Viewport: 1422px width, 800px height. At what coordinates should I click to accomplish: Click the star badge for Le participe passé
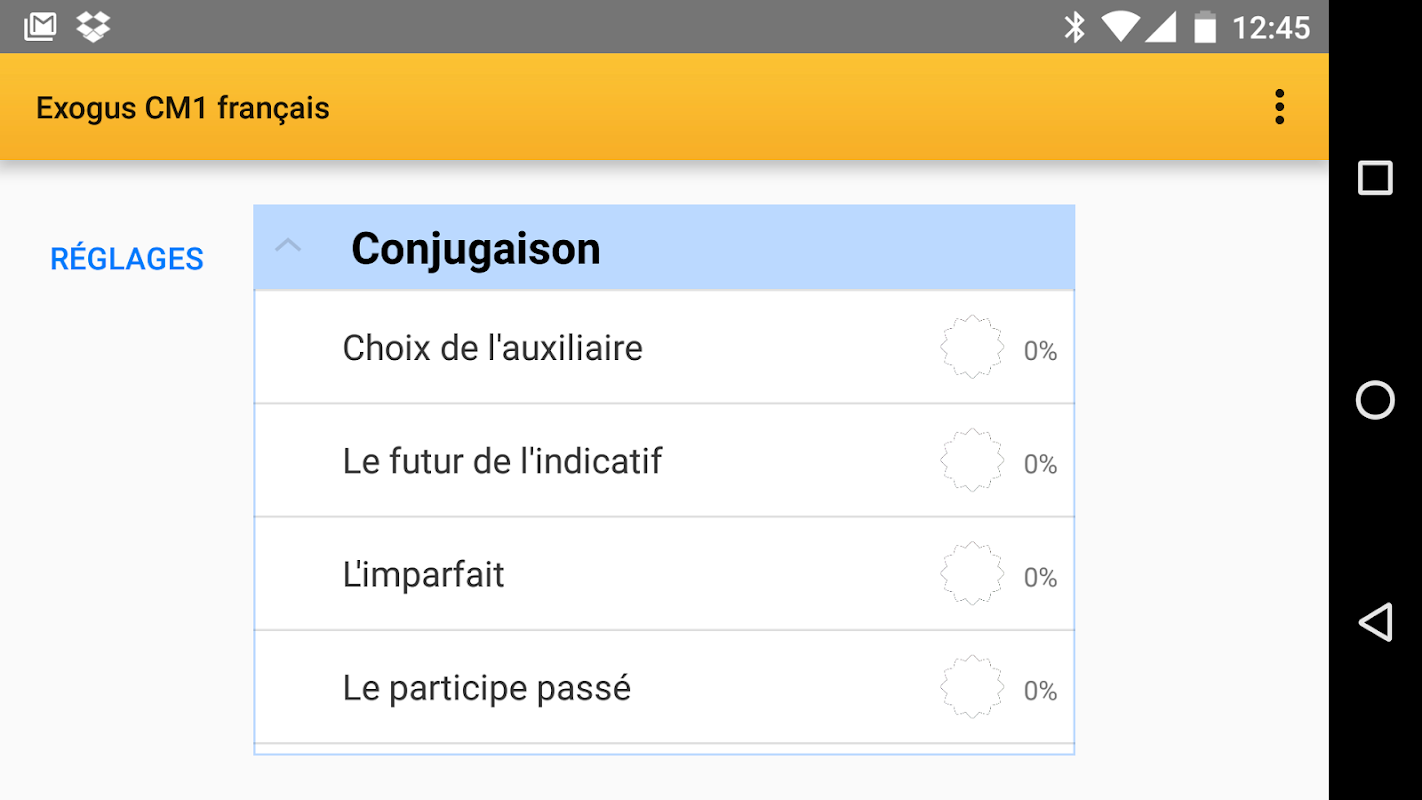pyautogui.click(x=972, y=688)
